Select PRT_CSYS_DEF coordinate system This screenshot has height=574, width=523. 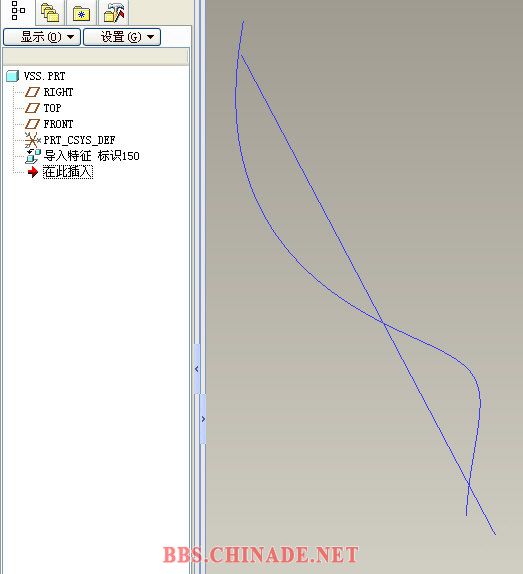click(79, 140)
